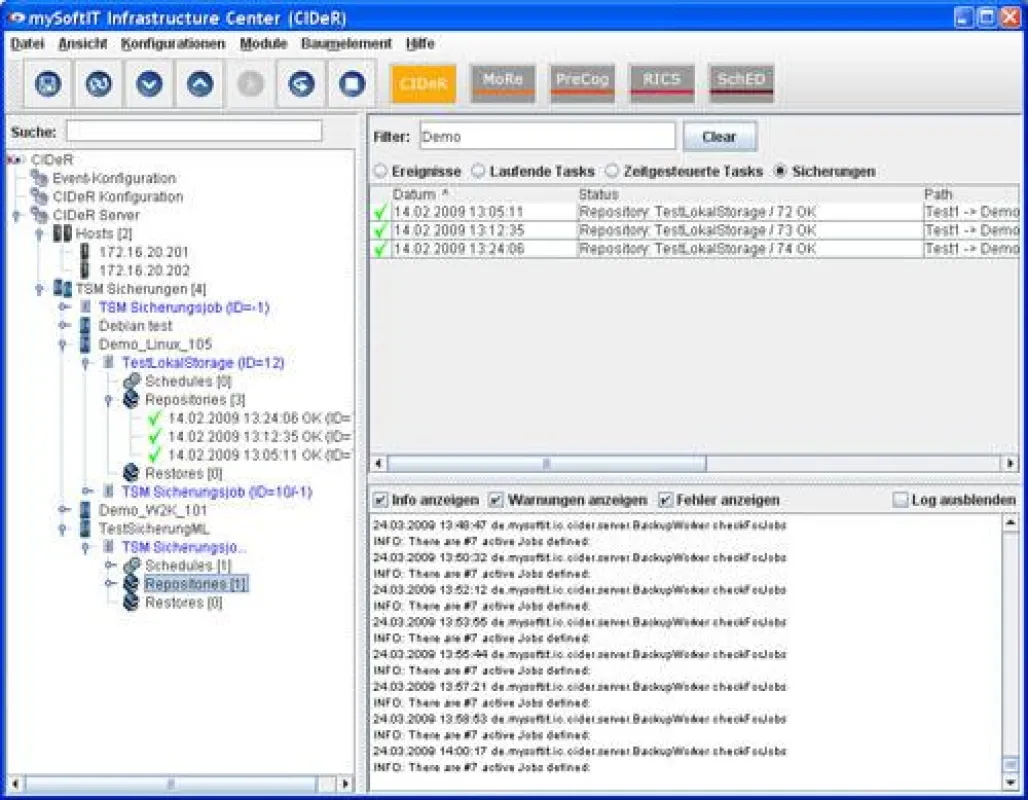Switch to the CIDeR module button

[x=424, y=83]
